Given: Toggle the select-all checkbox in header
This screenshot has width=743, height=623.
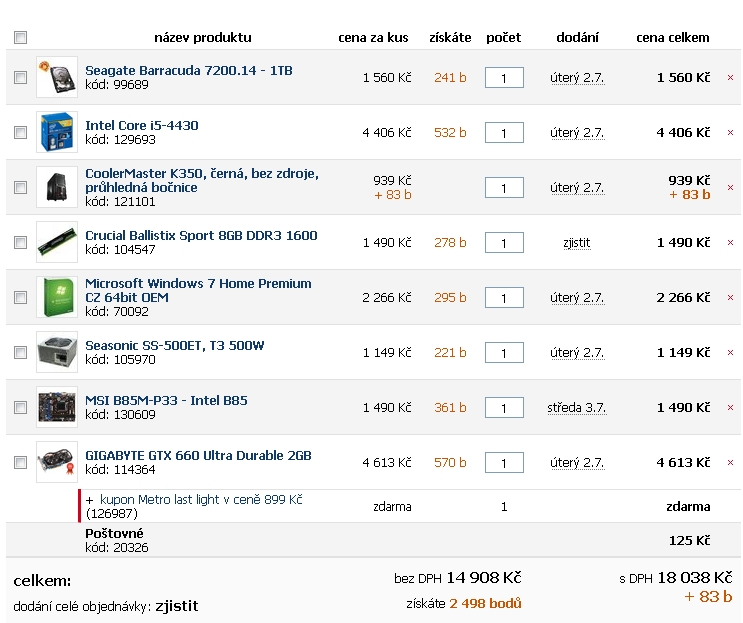Looking at the screenshot, I should tap(20, 37).
